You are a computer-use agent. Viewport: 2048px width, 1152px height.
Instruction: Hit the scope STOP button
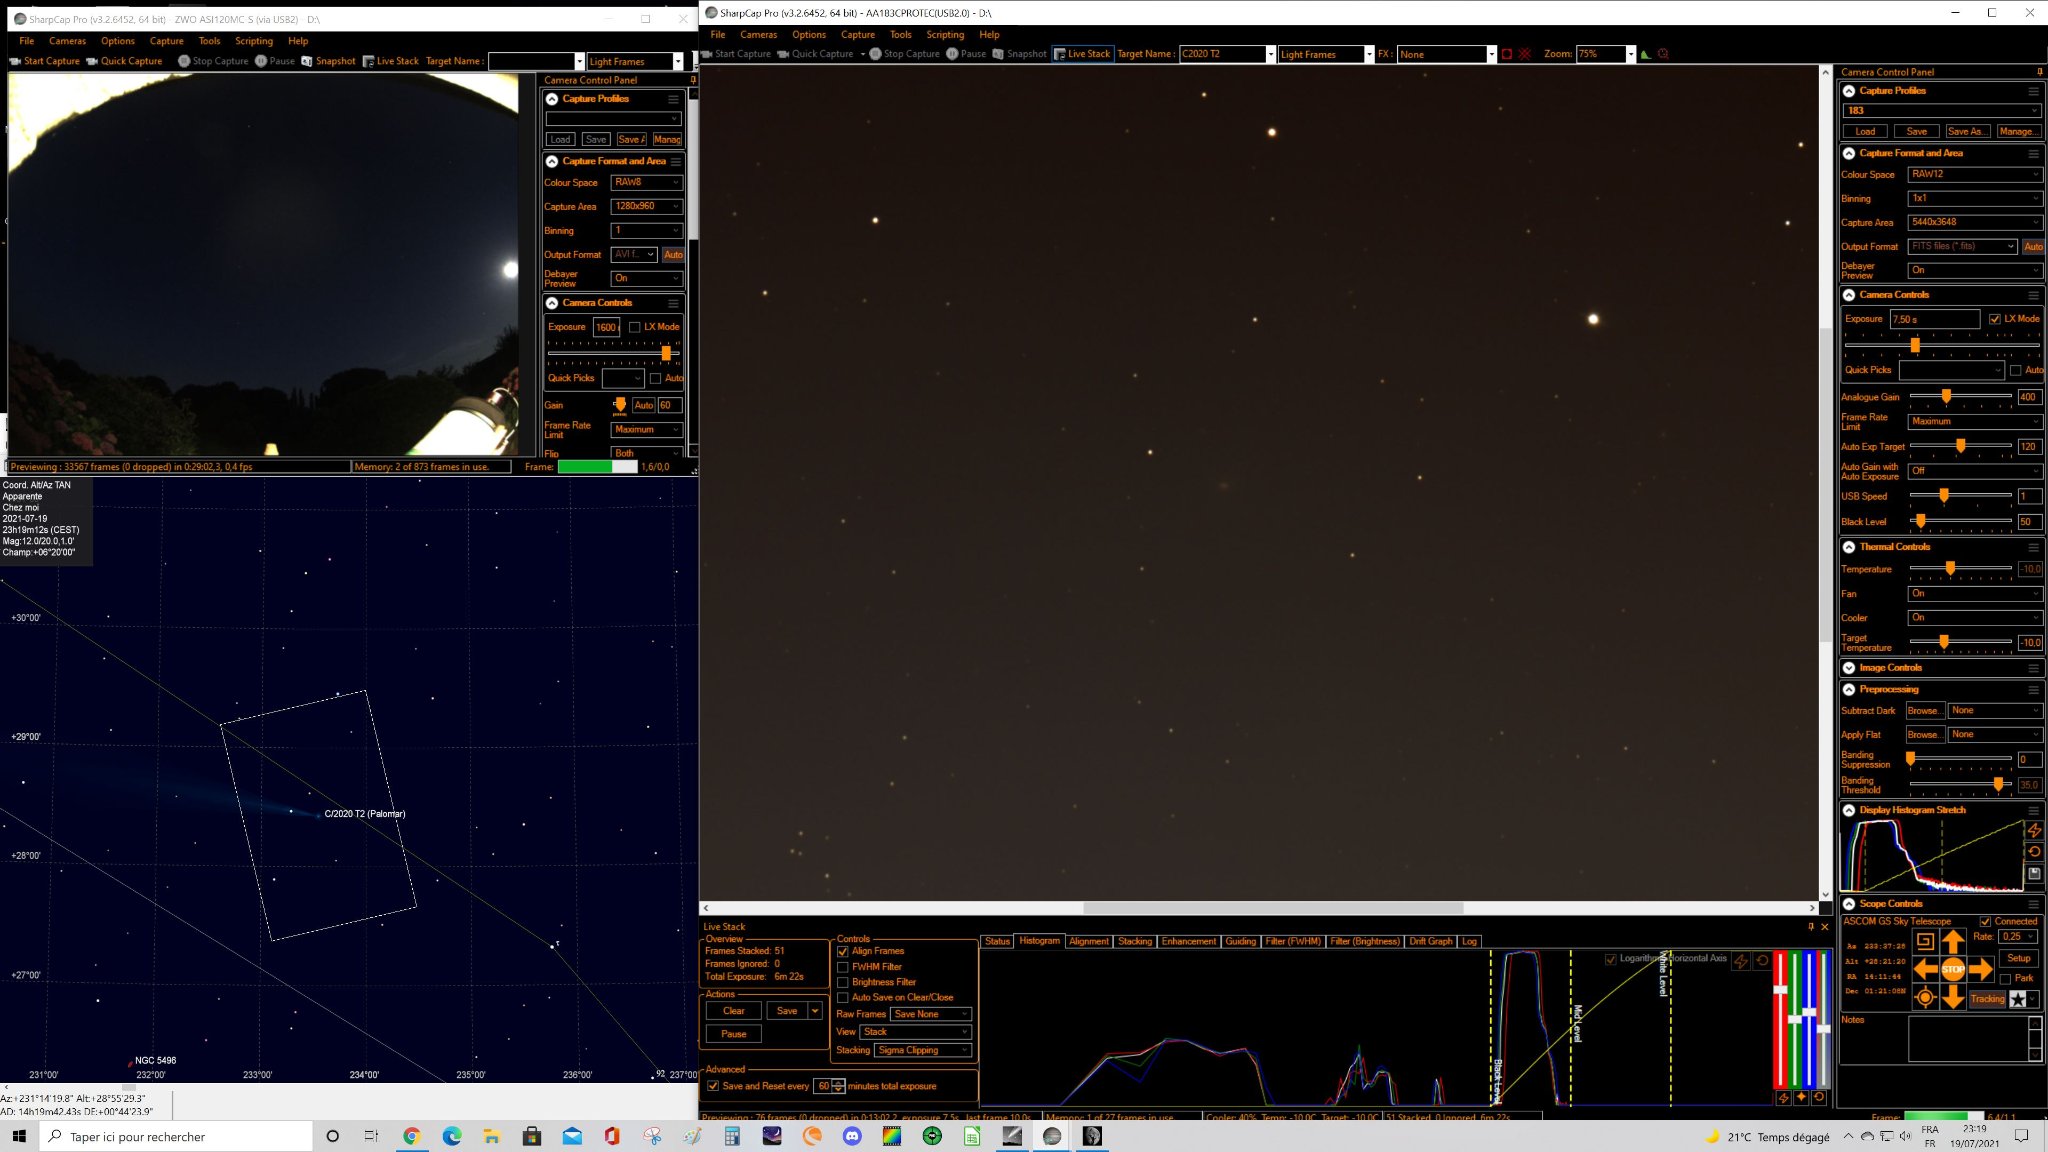[1952, 969]
